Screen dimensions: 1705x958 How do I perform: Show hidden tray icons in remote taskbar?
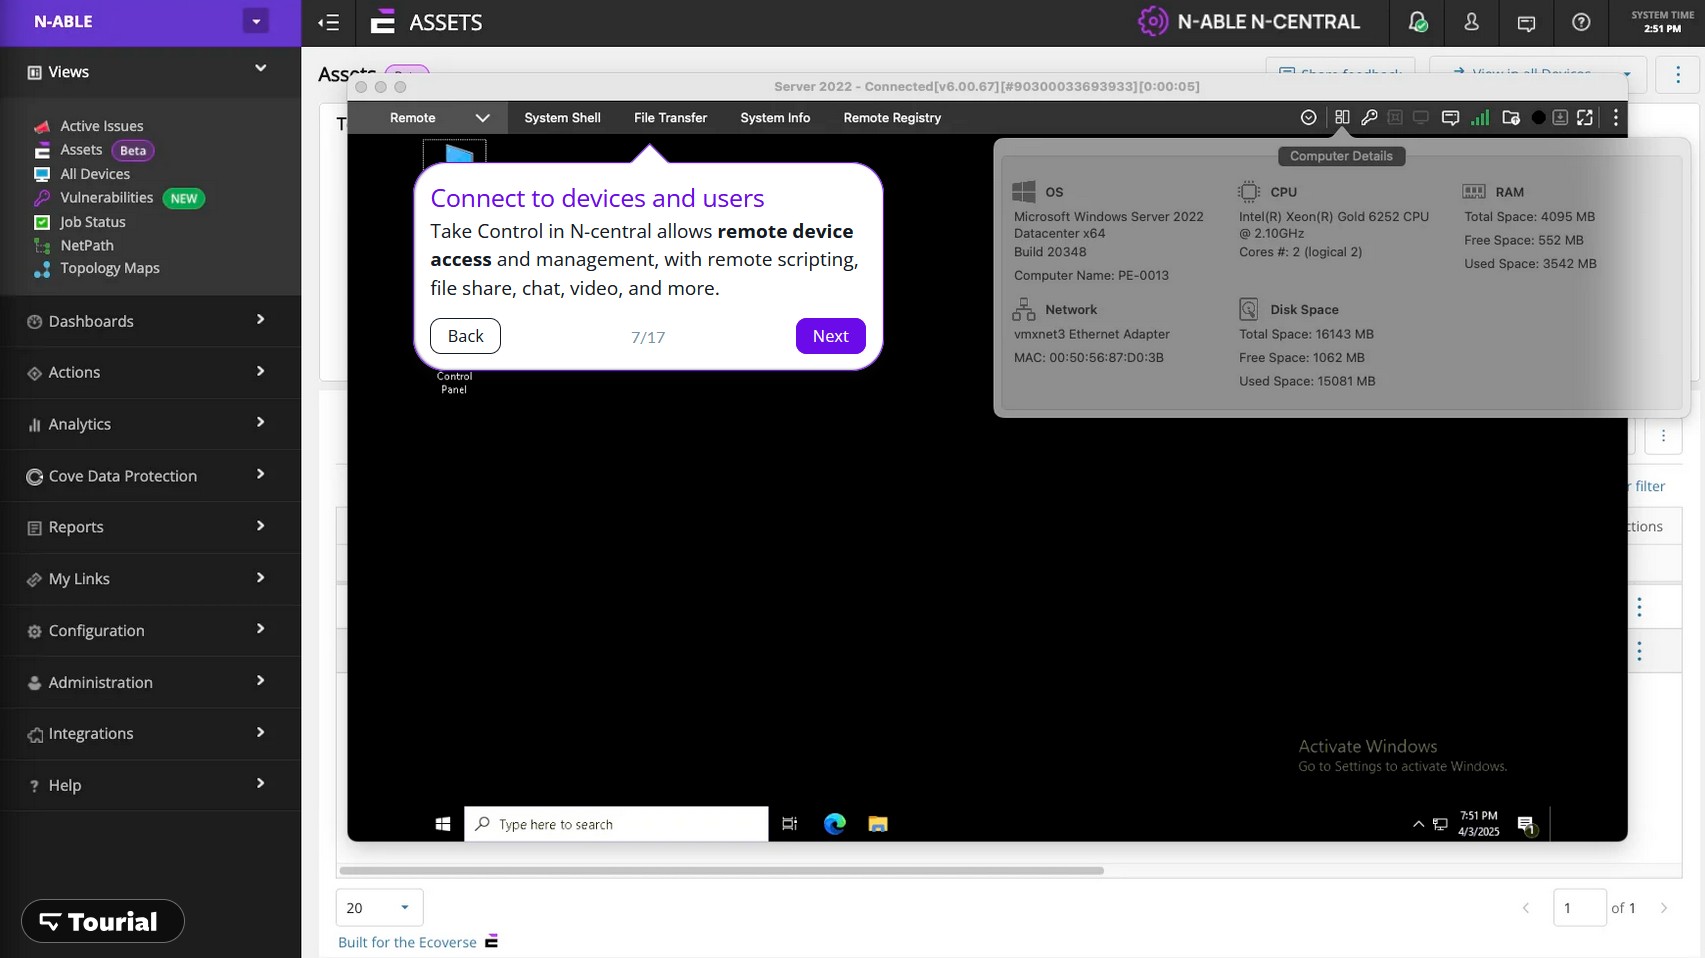point(1418,824)
